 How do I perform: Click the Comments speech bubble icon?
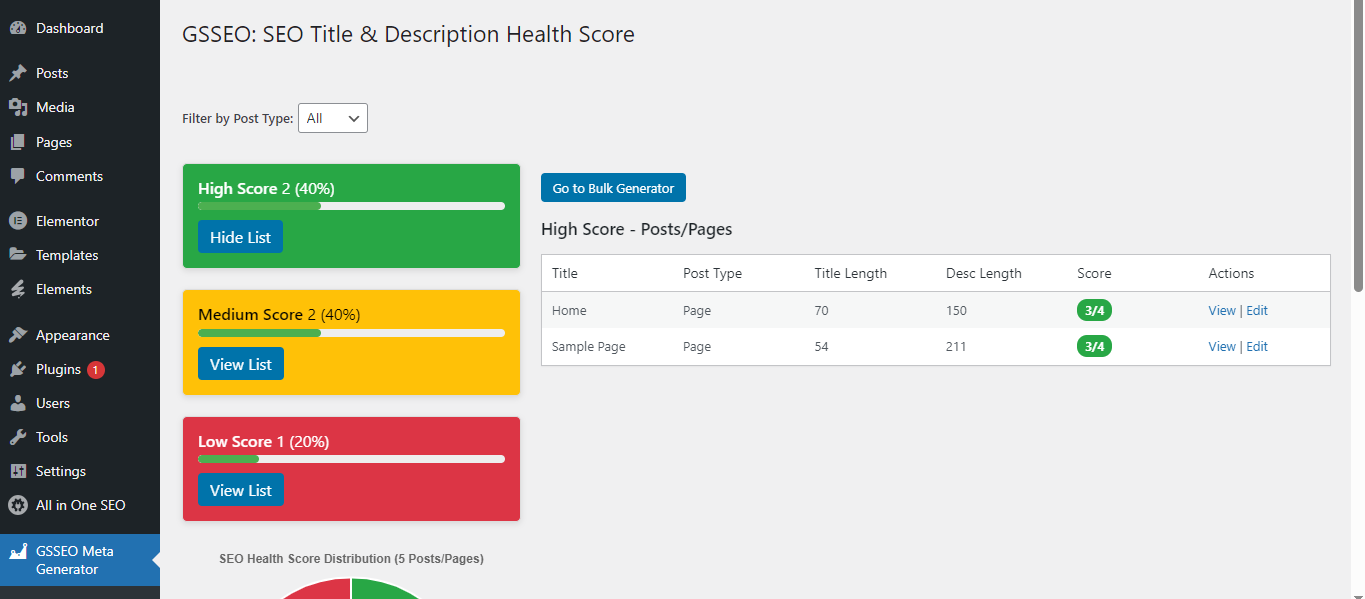(18, 176)
